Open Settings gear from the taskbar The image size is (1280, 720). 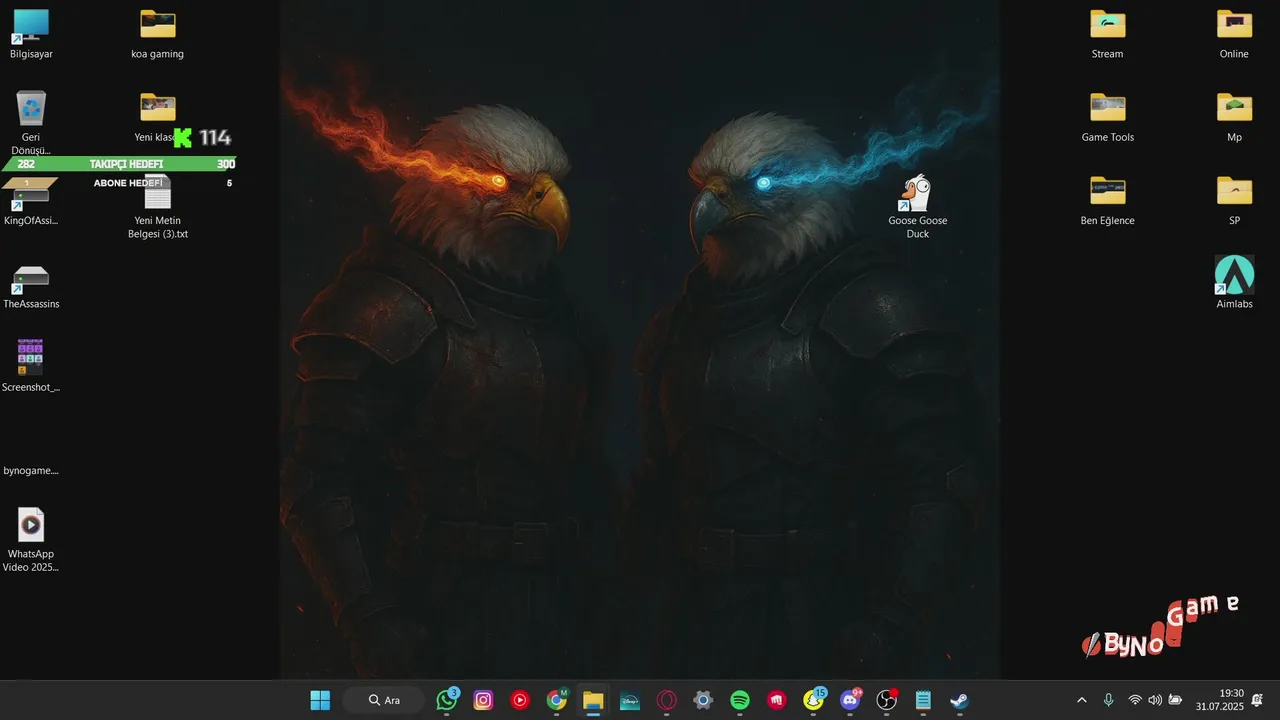703,700
